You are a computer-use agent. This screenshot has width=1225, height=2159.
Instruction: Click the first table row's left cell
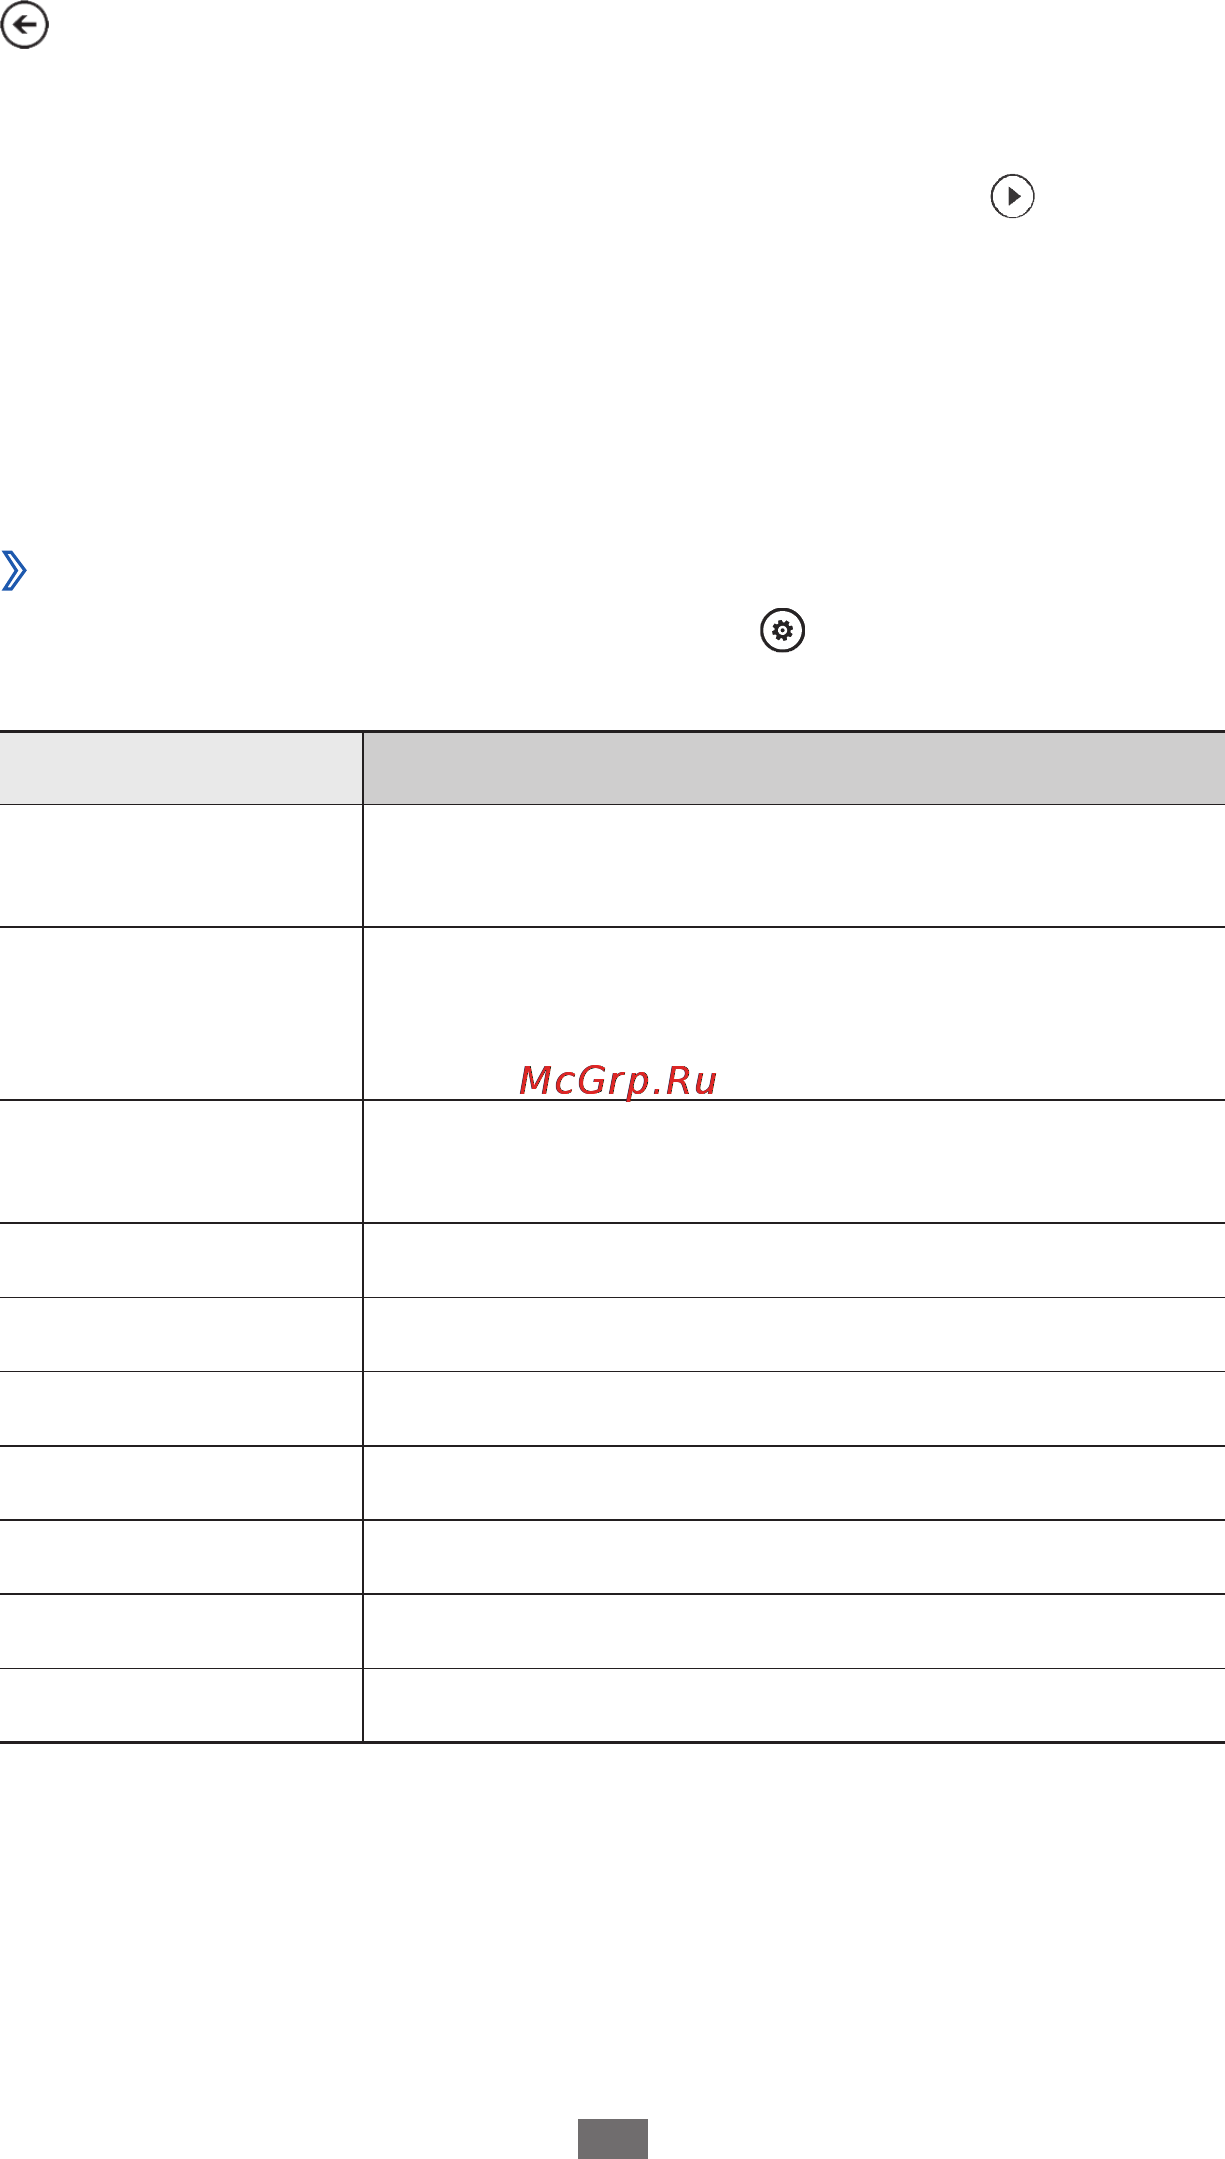coord(181,866)
